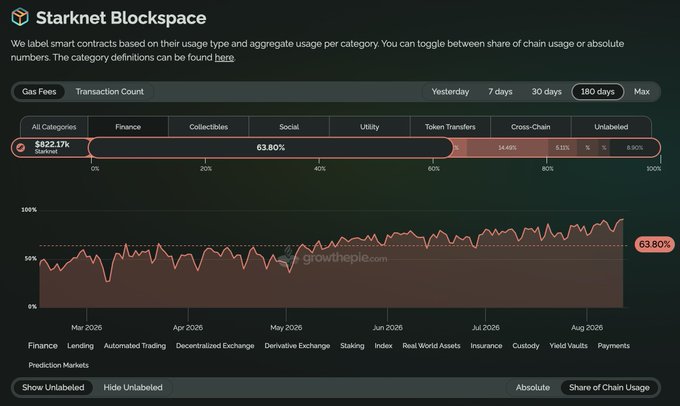The image size is (680, 406).
Task: Select the Payments subcategory
Action: tap(613, 346)
